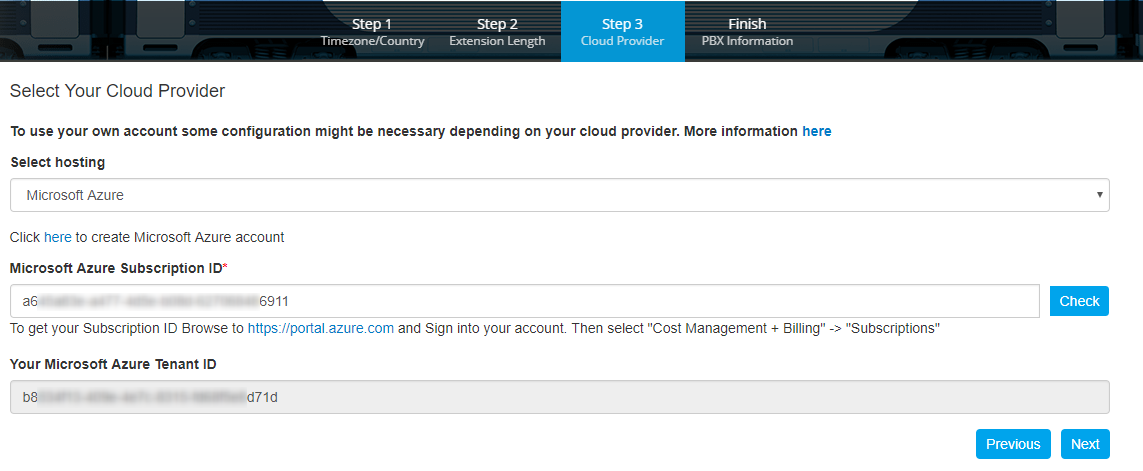Follow the More information here link
This screenshot has height=471, width=1143.
coord(816,131)
